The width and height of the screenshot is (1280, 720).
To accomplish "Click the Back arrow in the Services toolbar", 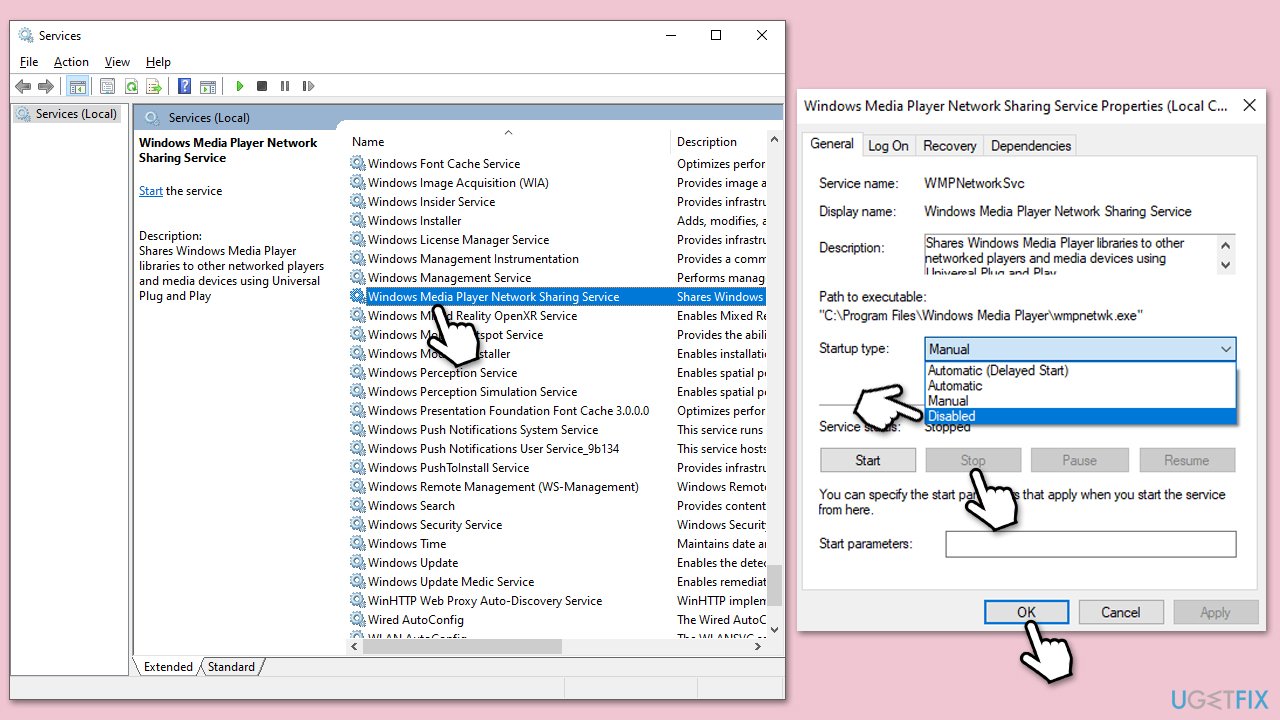I will pyautogui.click(x=22, y=87).
